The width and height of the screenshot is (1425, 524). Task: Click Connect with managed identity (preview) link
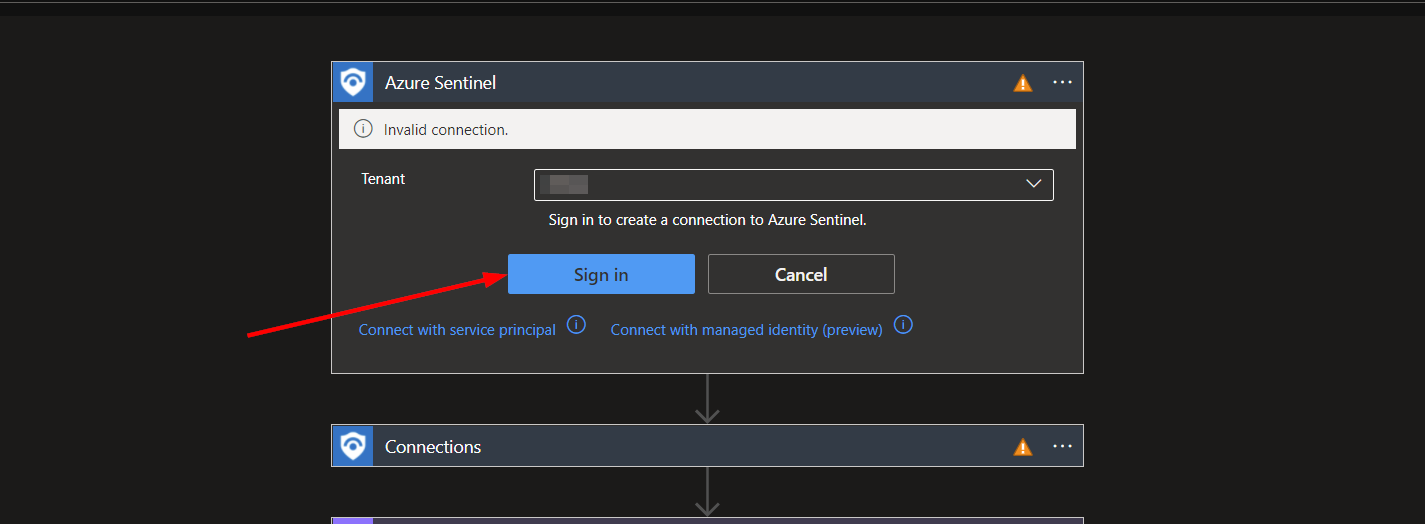tap(747, 330)
